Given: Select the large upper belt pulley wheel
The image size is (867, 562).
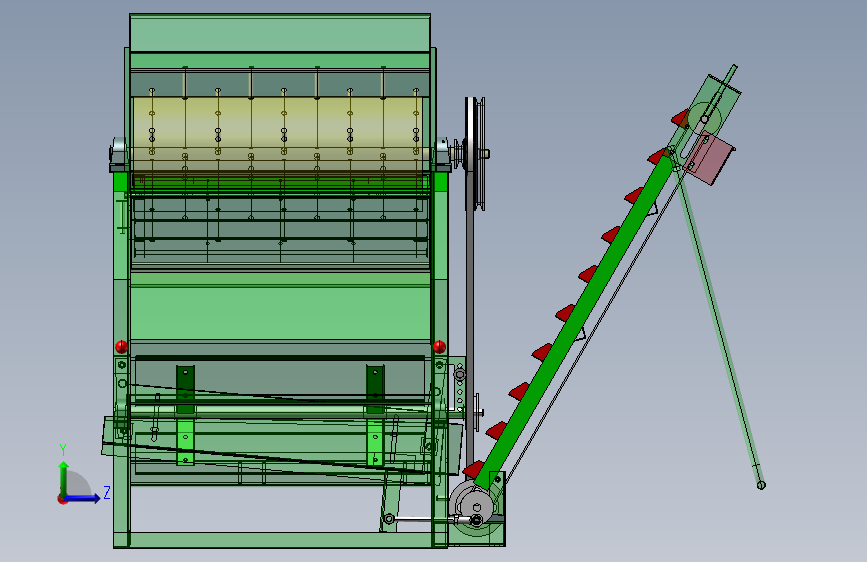Looking at the screenshot, I should (474, 154).
